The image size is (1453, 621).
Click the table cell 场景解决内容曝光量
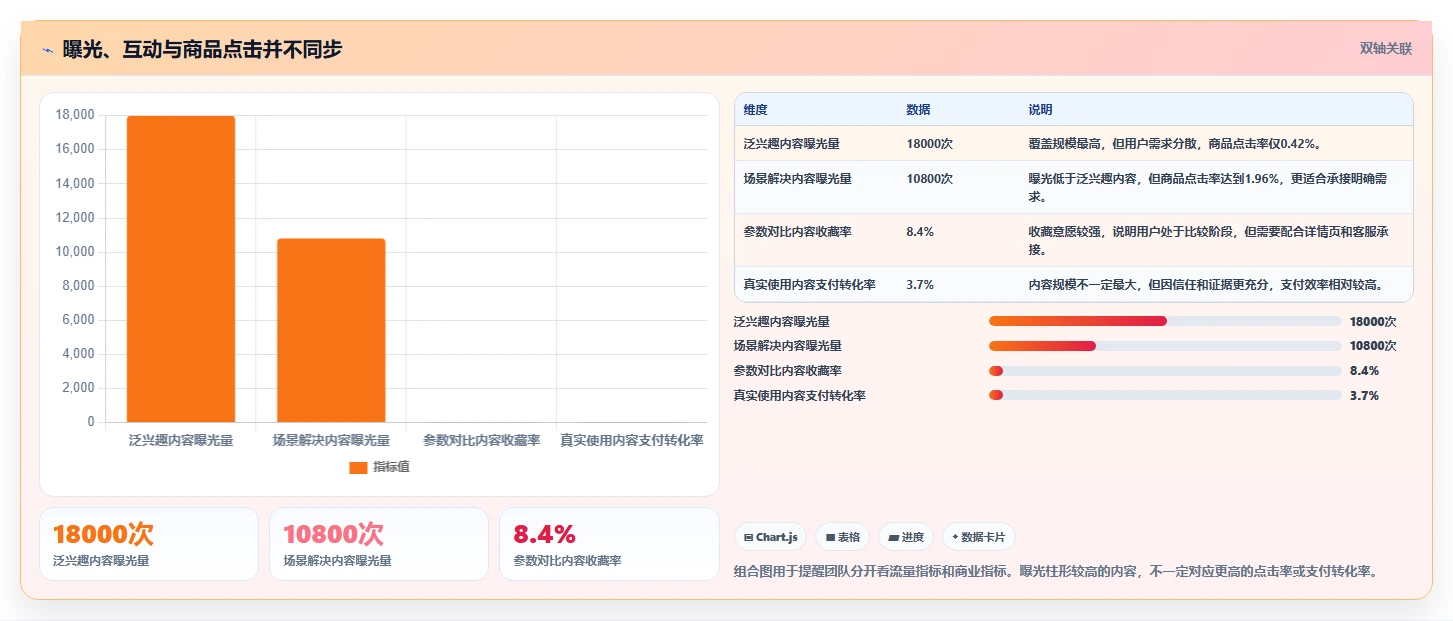(x=797, y=179)
